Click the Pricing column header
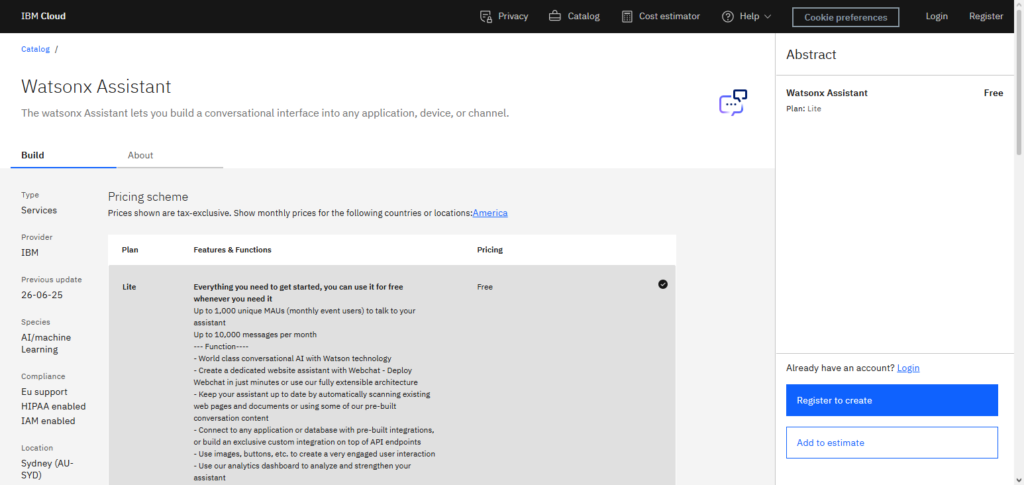 click(490, 250)
